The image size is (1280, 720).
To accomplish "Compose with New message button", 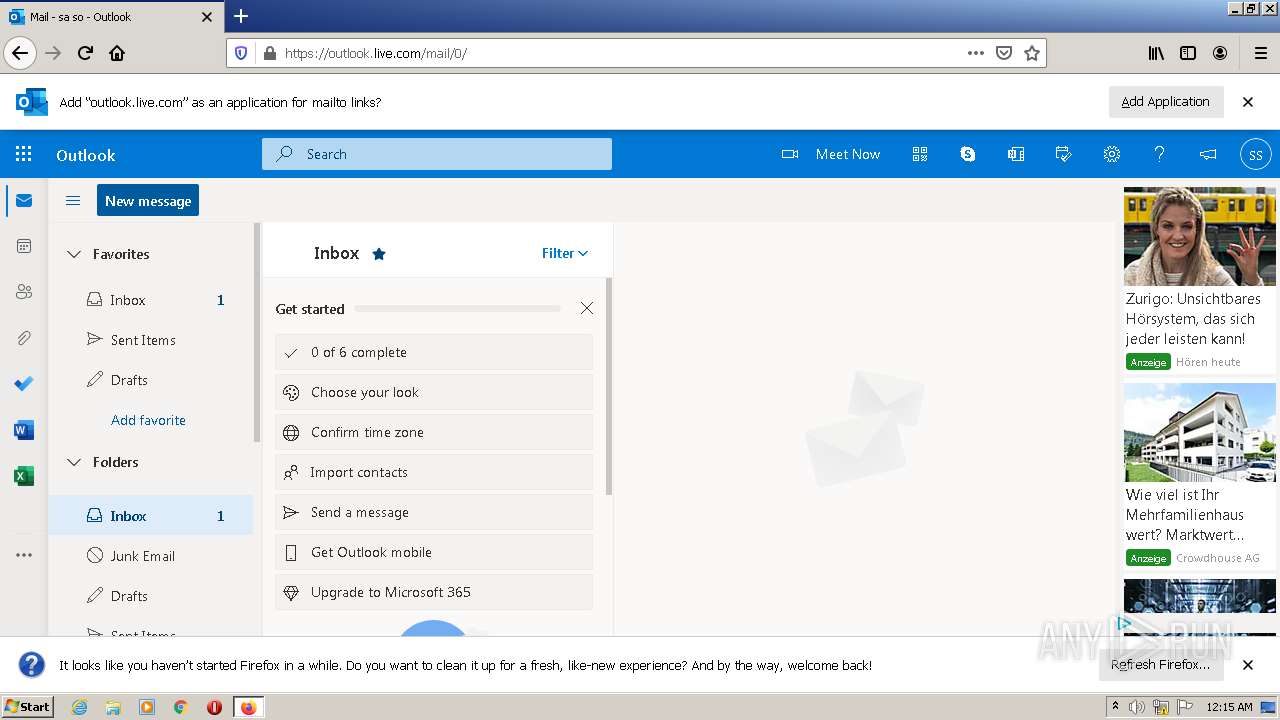I will (148, 200).
